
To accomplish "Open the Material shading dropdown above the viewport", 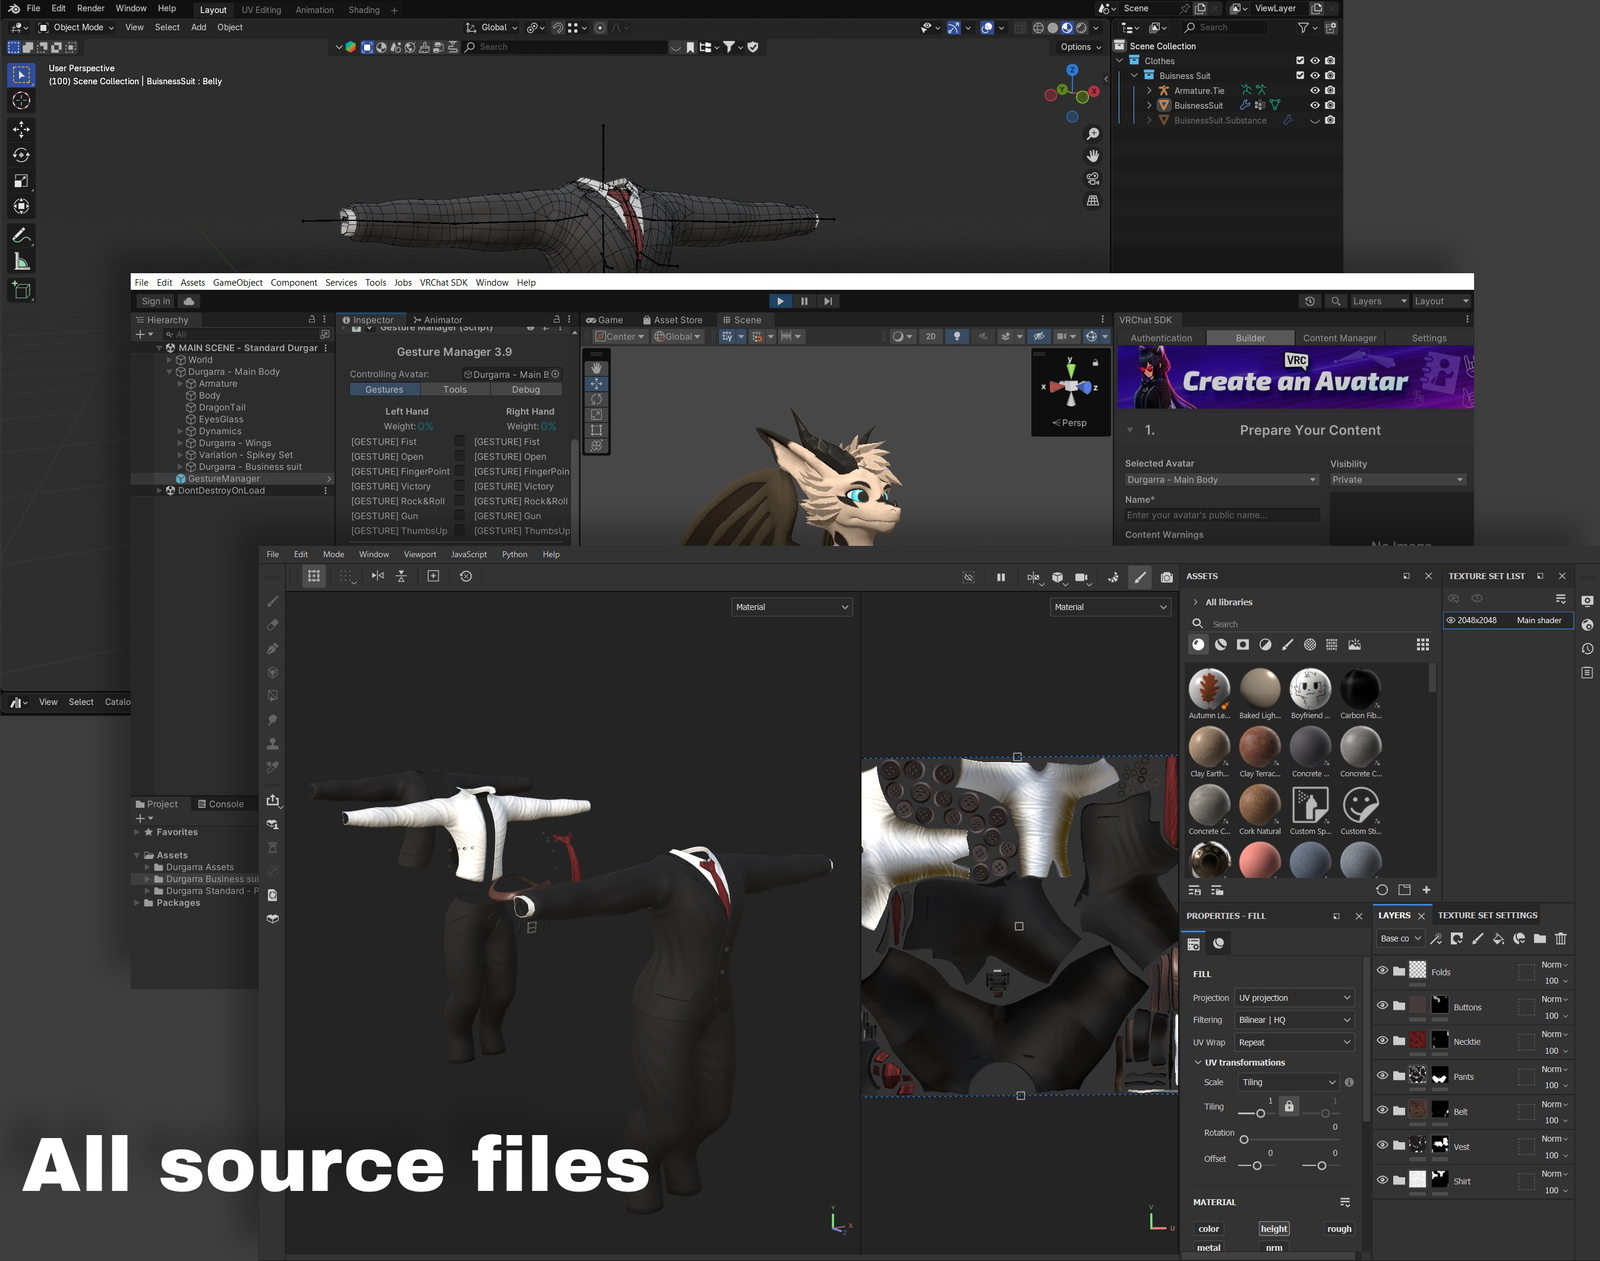I will coord(792,607).
